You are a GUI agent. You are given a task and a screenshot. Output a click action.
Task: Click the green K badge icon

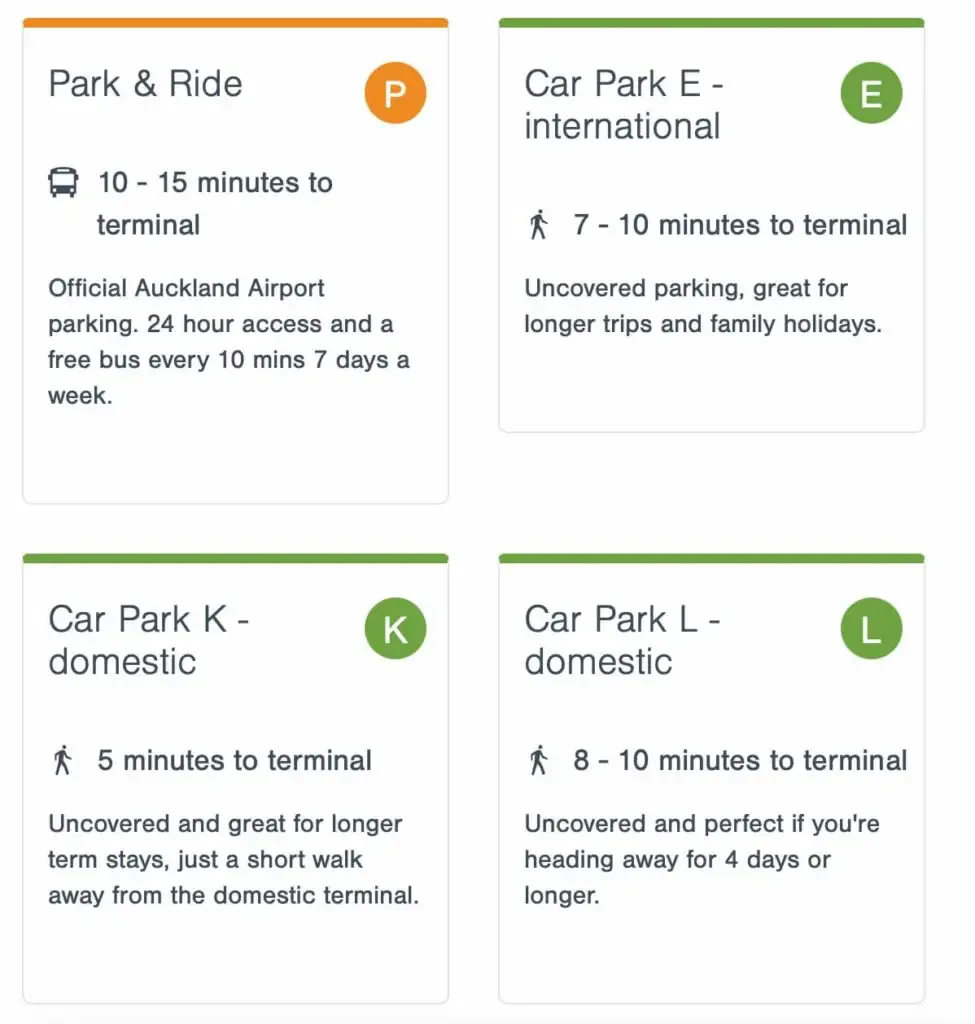click(x=395, y=628)
